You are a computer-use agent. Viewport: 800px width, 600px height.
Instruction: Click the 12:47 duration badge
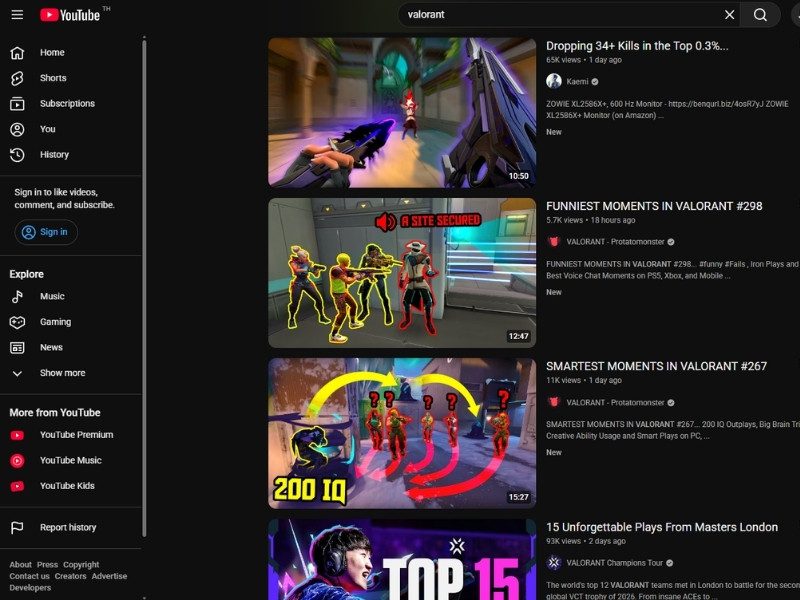[x=518, y=336]
